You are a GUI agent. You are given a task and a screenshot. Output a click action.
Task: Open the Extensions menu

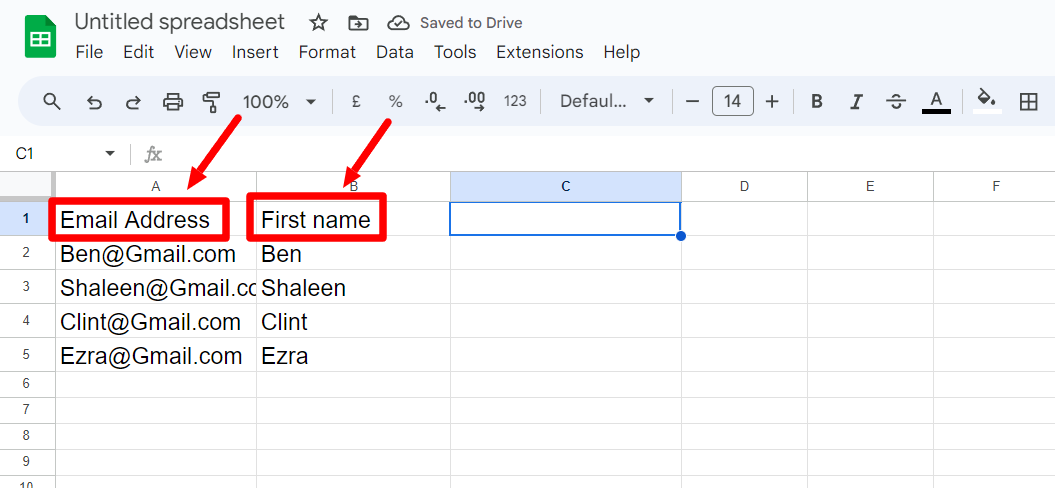coord(540,52)
